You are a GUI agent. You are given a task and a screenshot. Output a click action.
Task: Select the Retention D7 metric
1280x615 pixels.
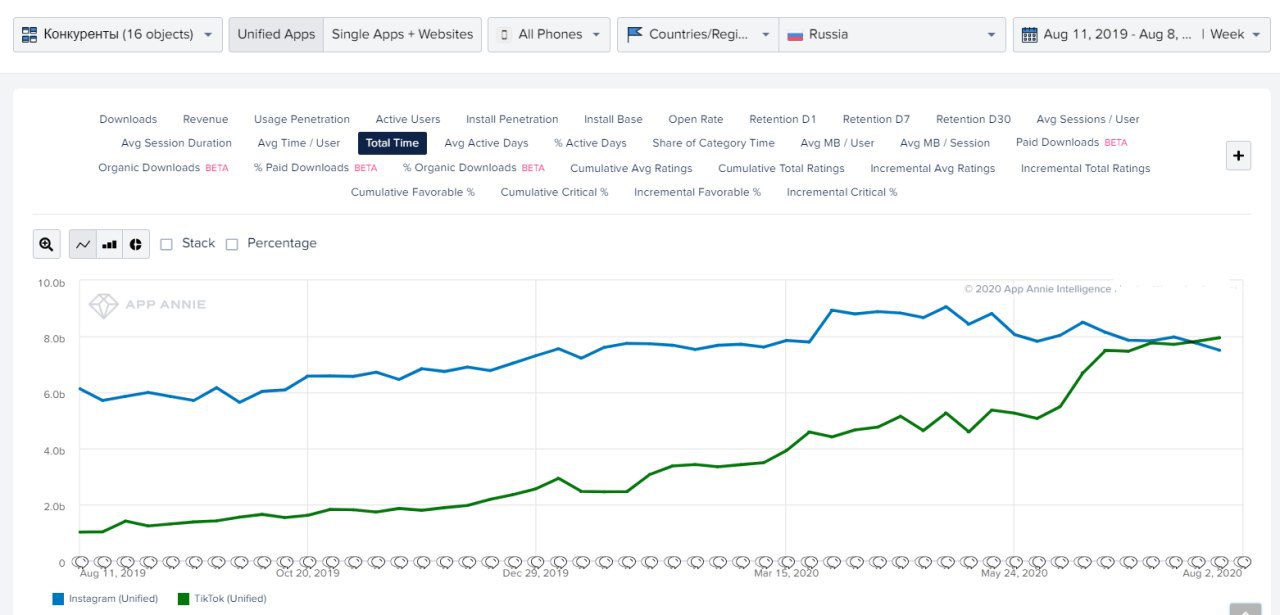click(x=876, y=119)
